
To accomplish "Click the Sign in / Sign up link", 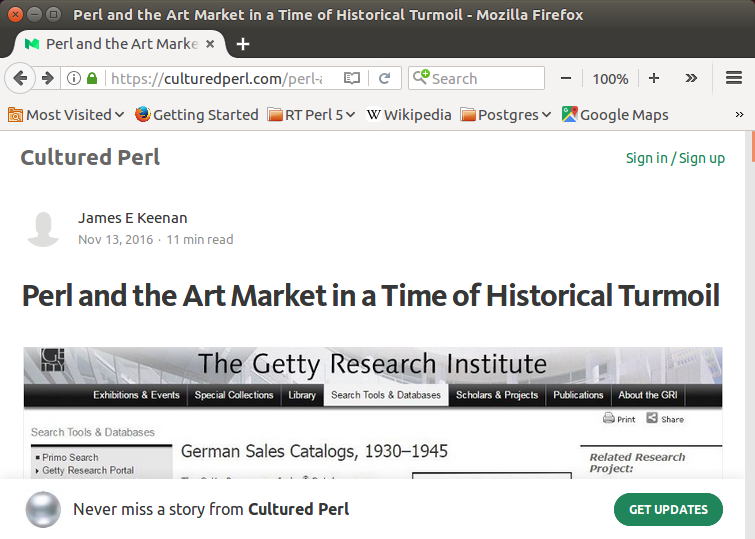I will [x=675, y=158].
